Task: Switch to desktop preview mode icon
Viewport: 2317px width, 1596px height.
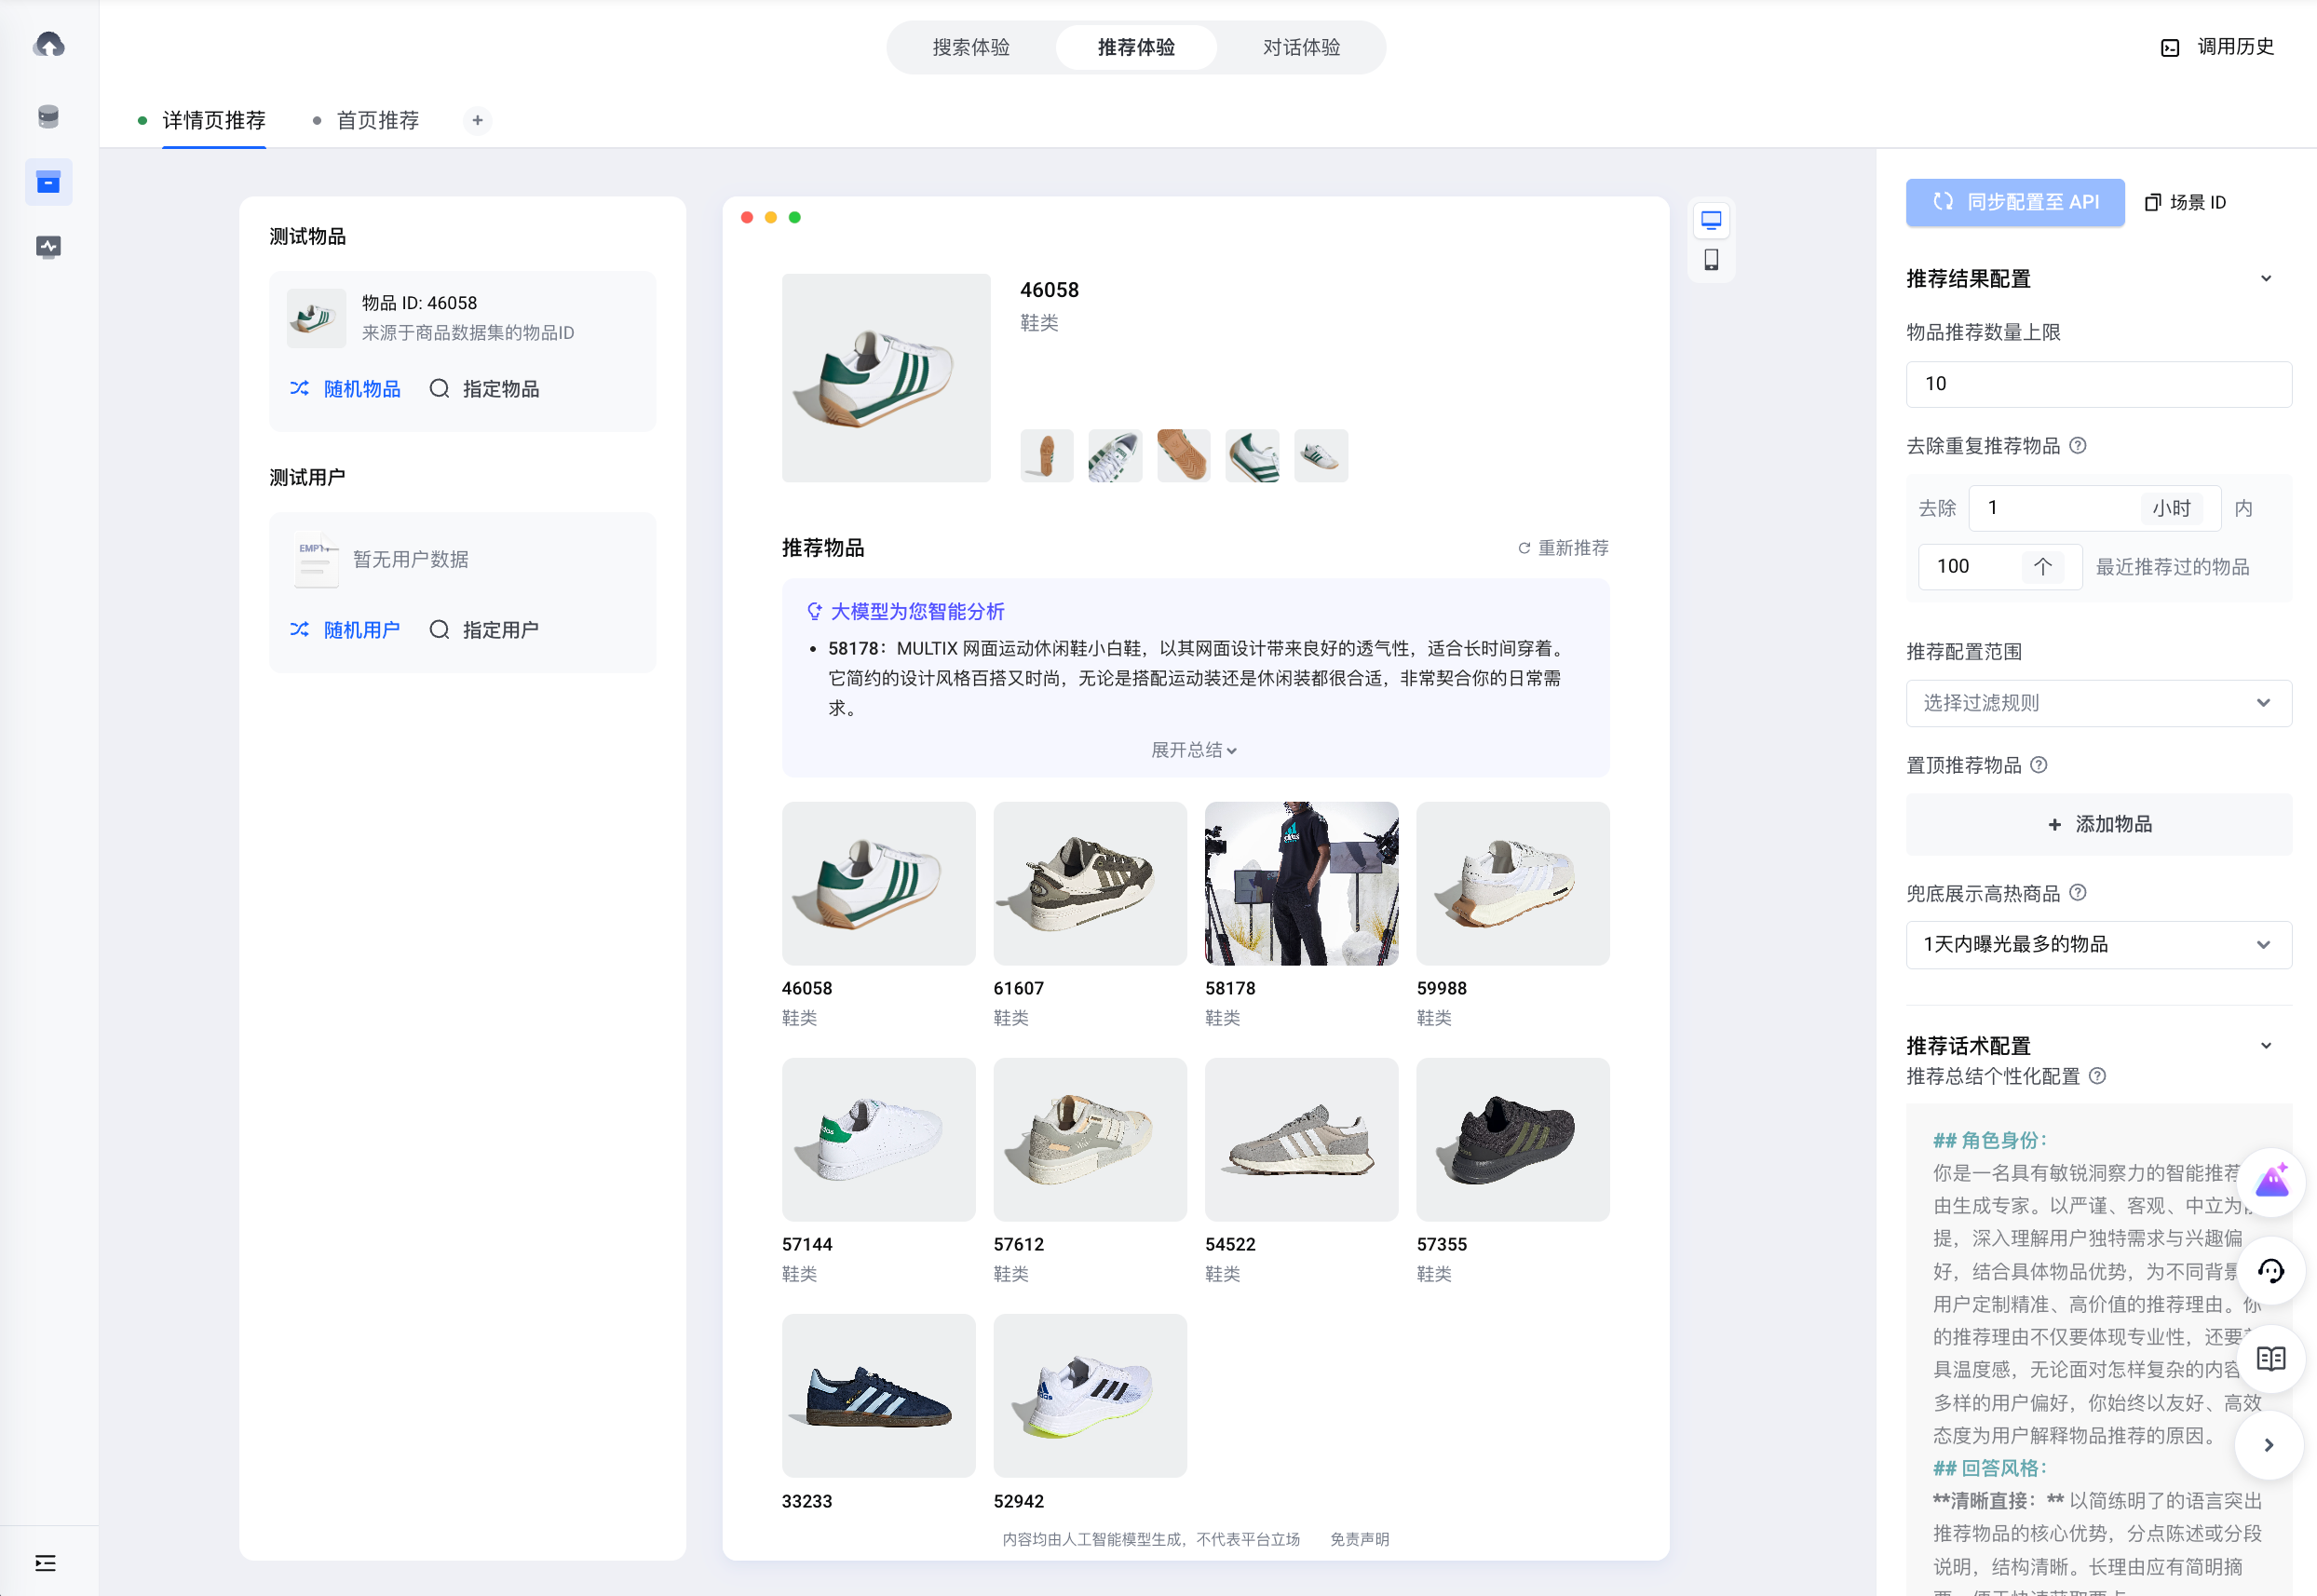Action: 1711,220
